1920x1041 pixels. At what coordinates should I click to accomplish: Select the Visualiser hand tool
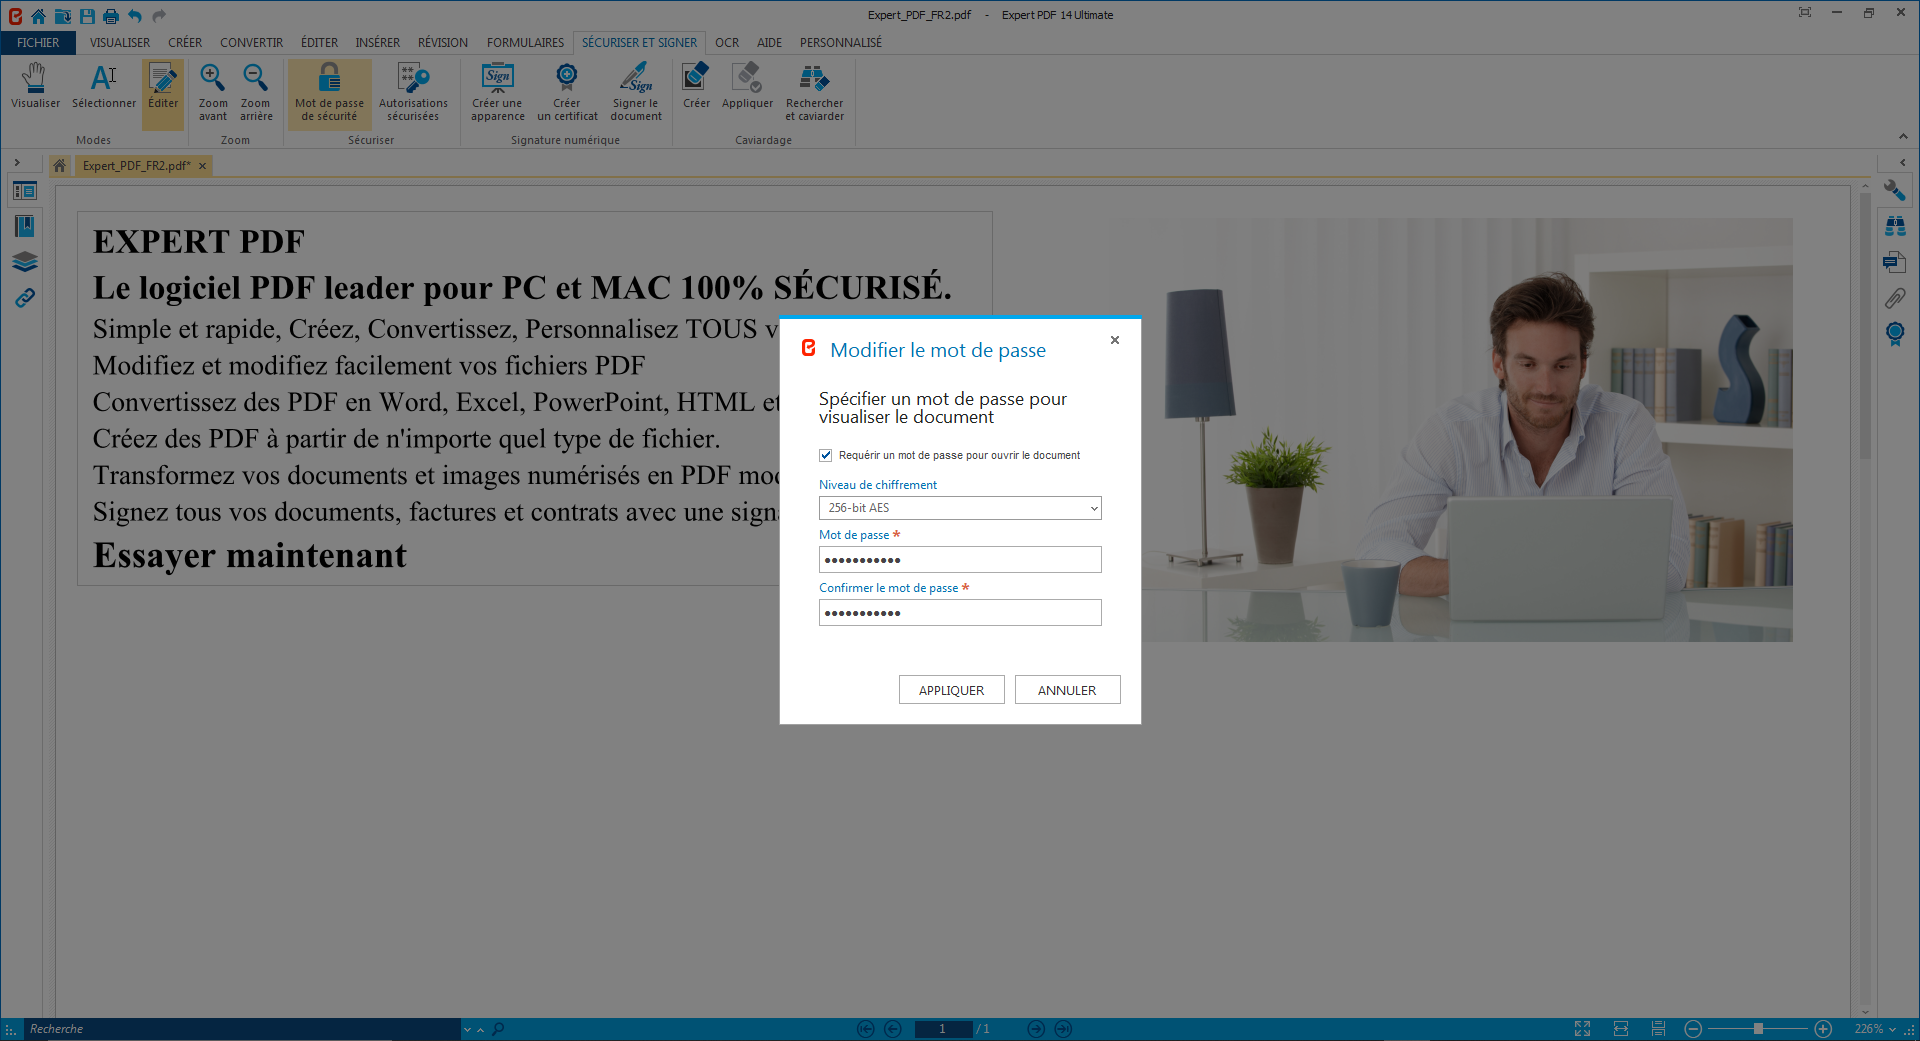35,87
